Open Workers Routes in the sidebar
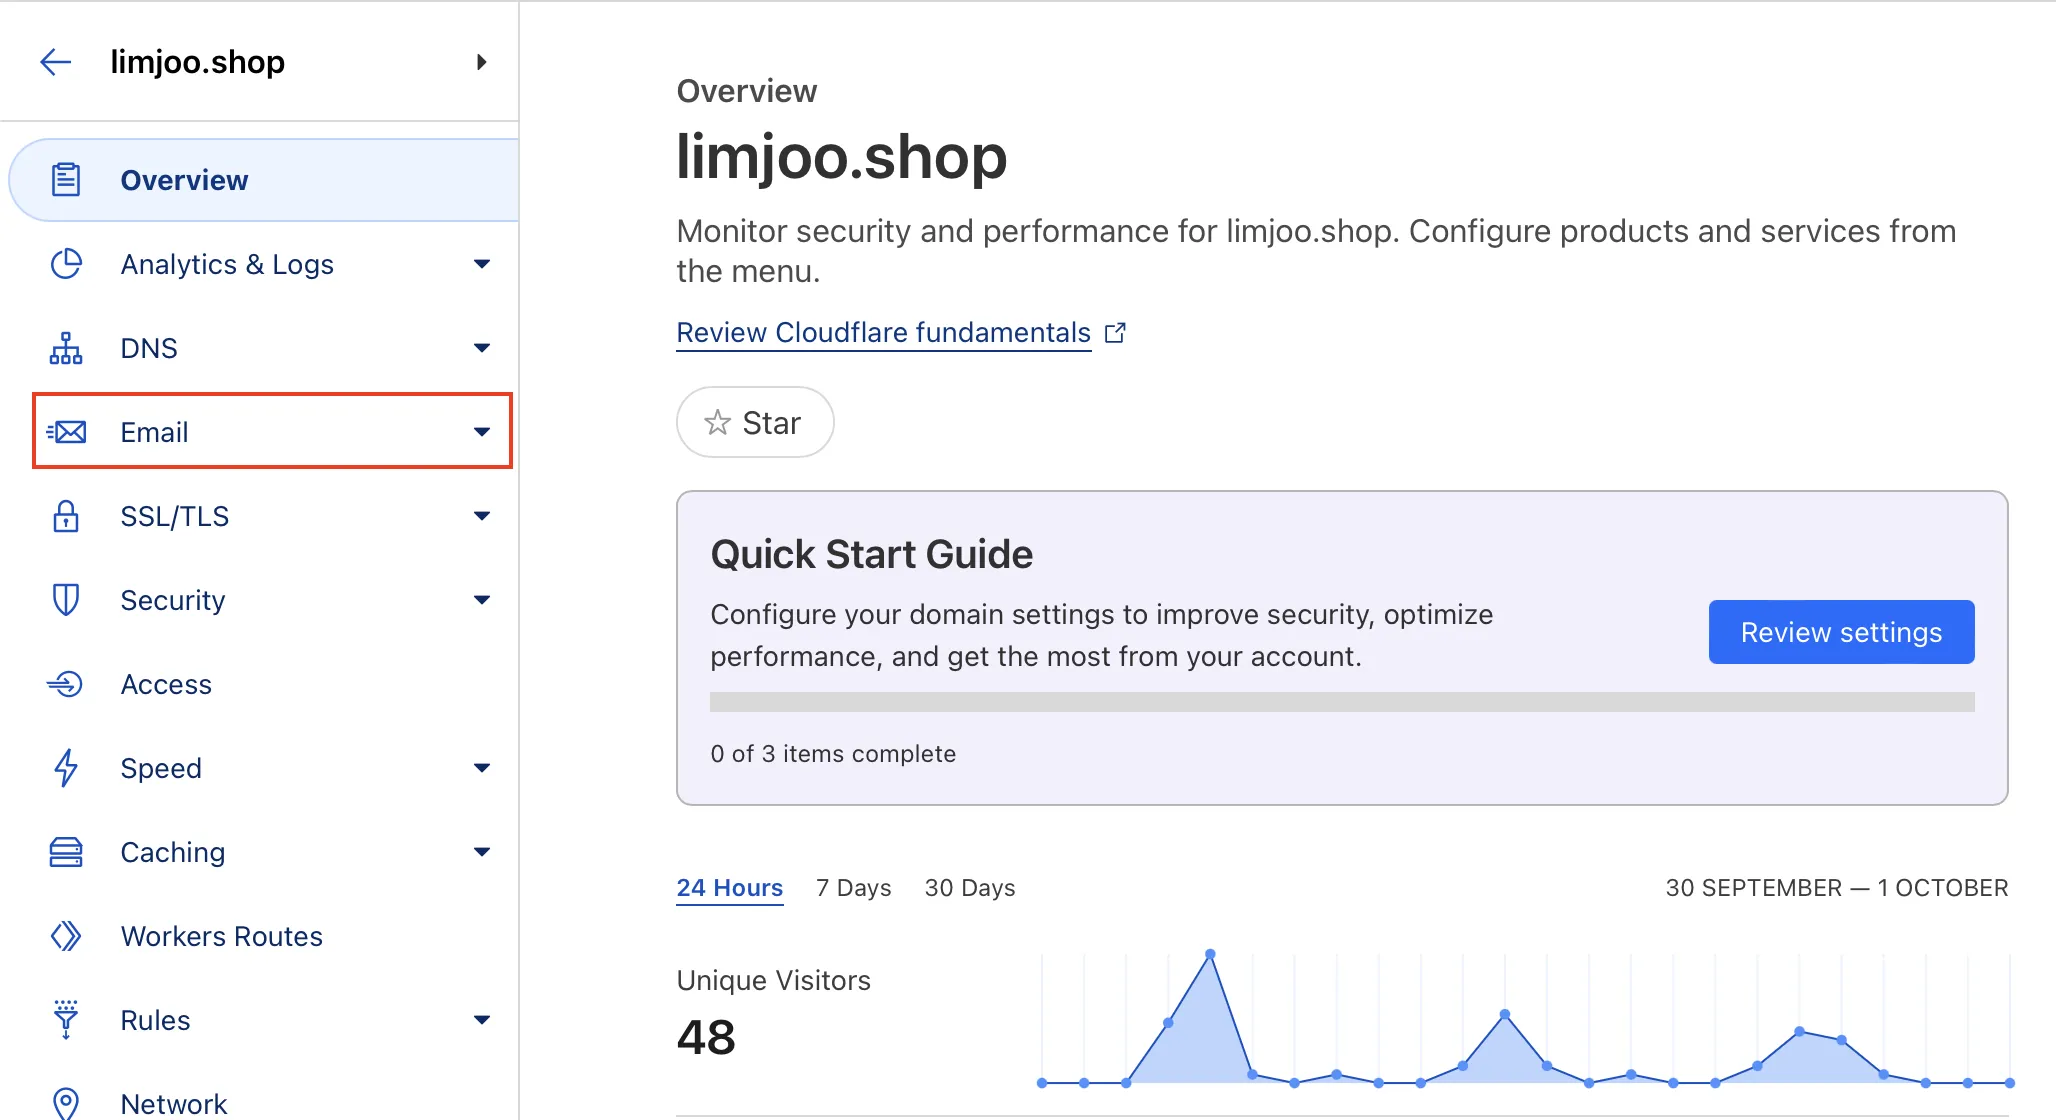The height and width of the screenshot is (1120, 2056). click(x=221, y=936)
